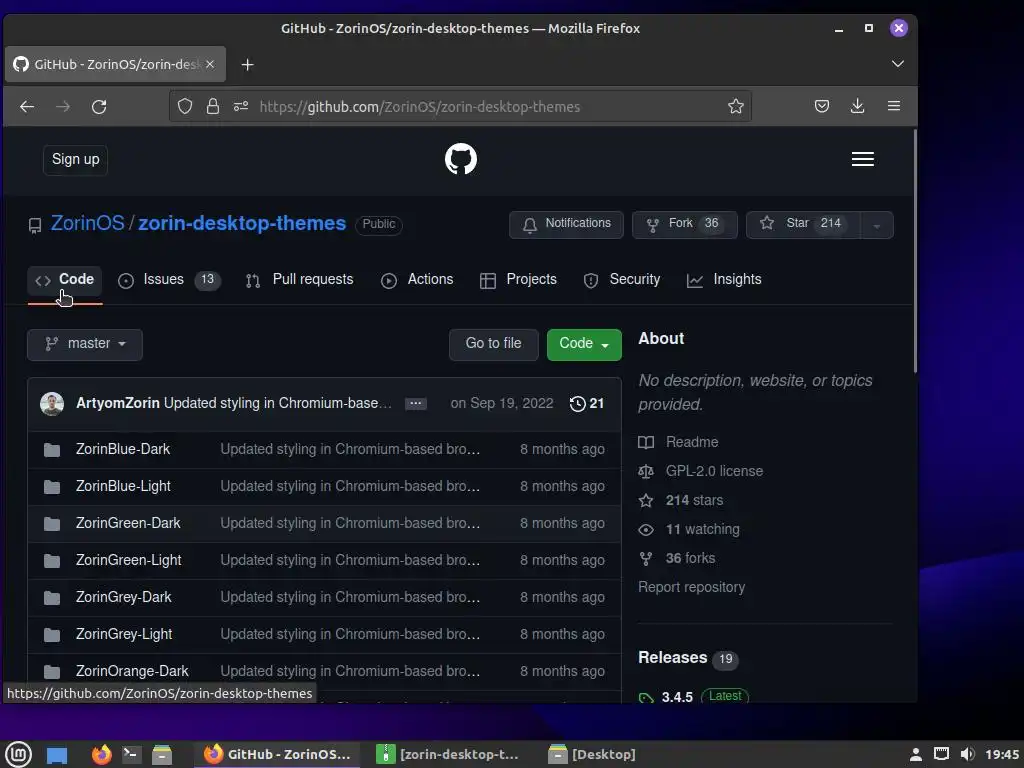Expand the commit message ellipsis button
1024x768 pixels.
415,404
